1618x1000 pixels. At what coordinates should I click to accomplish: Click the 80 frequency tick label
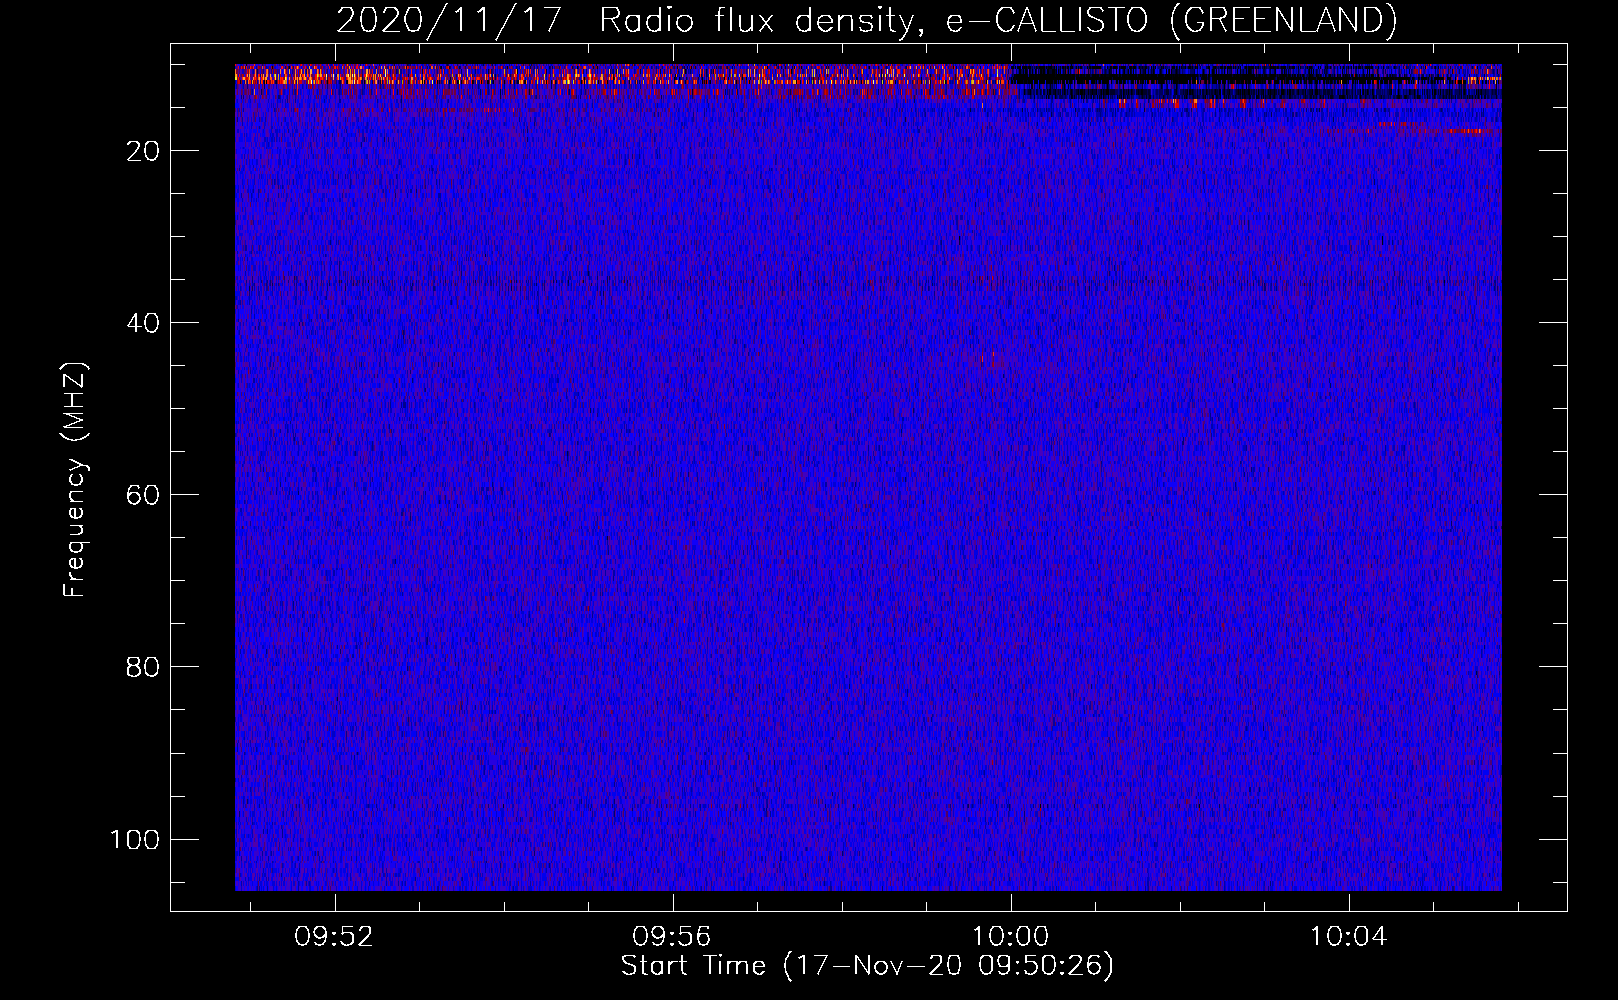pos(143,667)
